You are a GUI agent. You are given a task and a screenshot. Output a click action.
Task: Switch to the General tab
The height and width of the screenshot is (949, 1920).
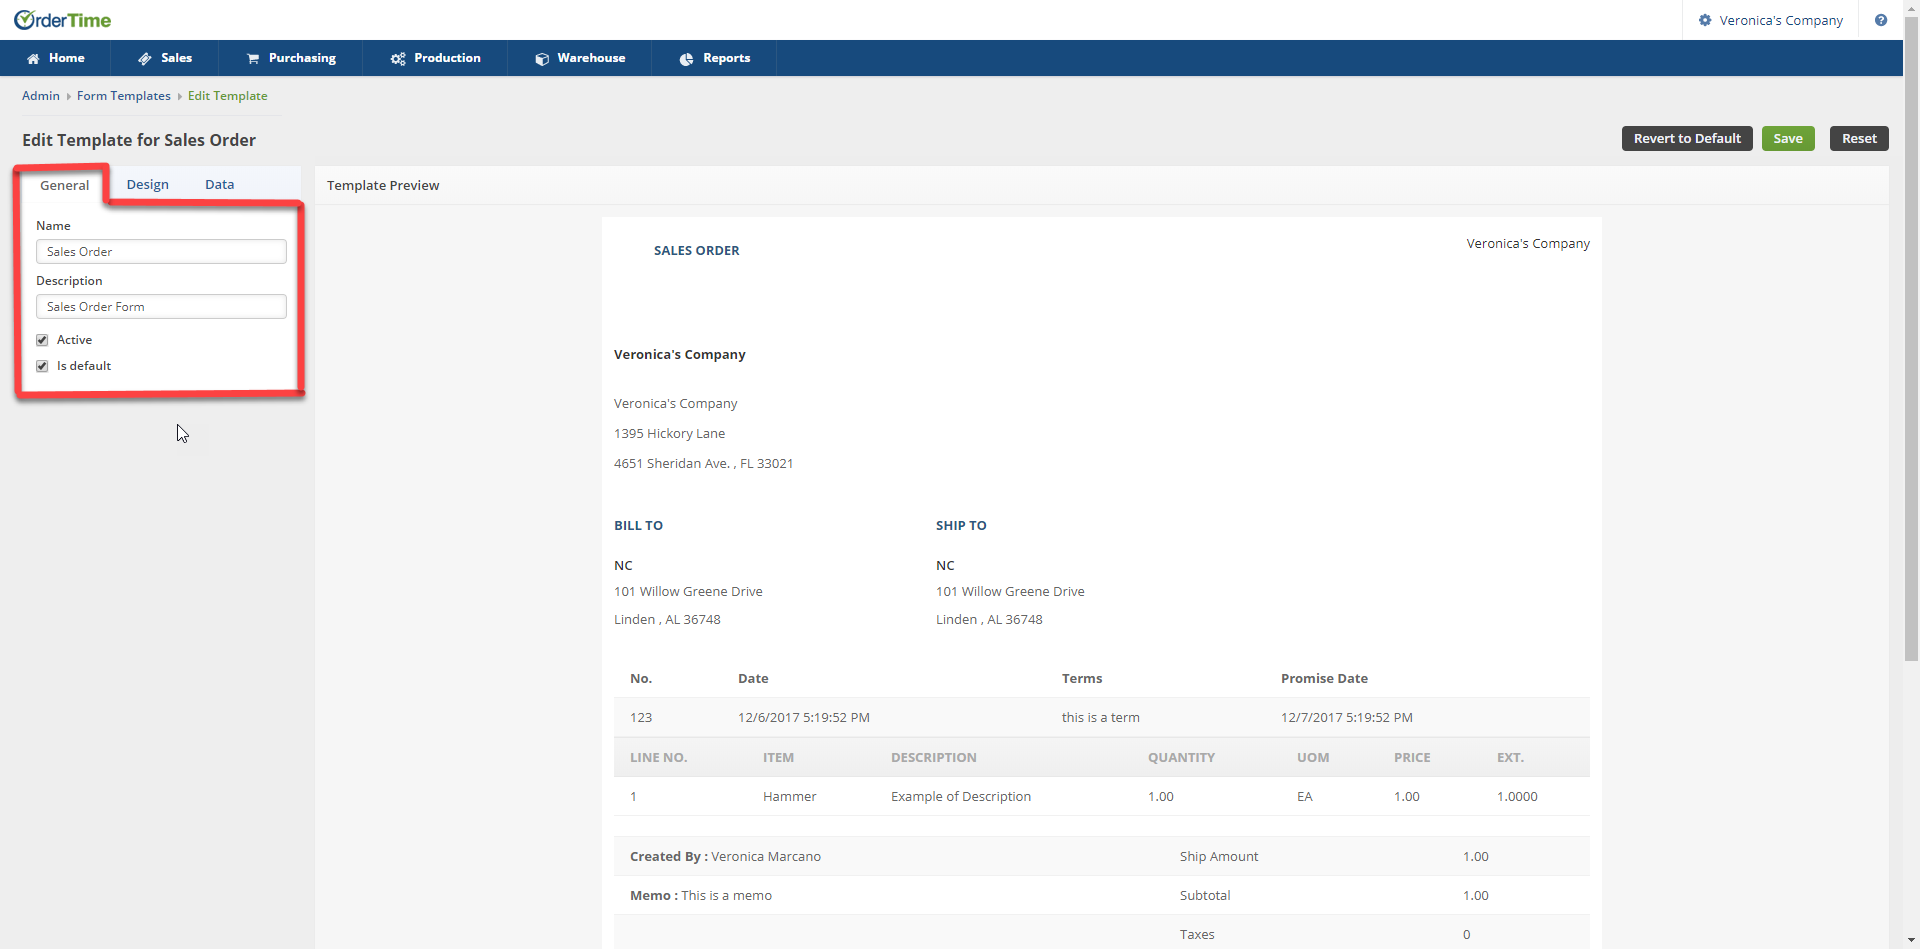(64, 185)
